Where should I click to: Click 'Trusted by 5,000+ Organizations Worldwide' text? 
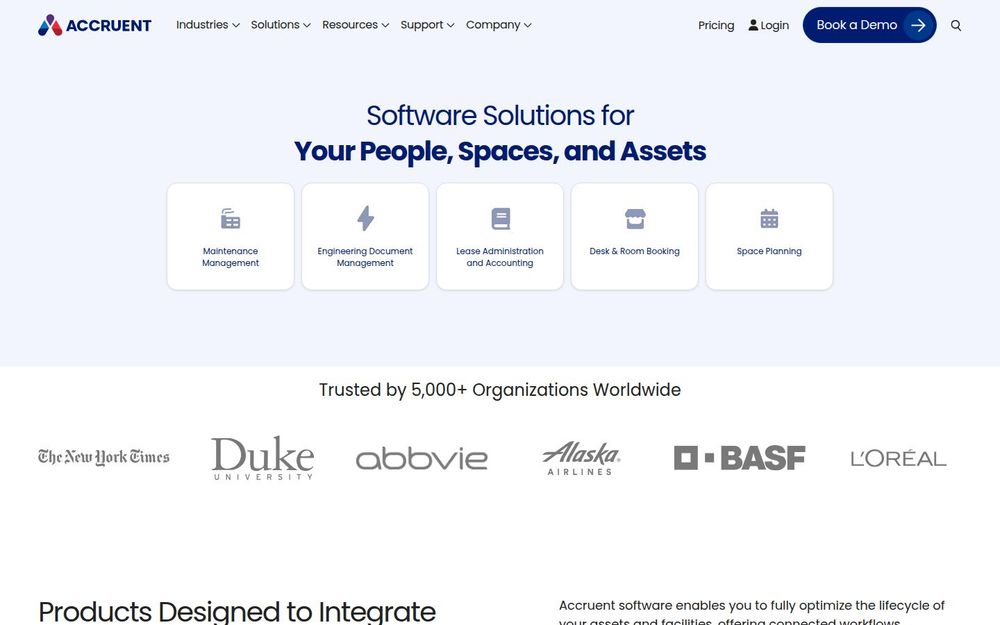[x=500, y=390]
